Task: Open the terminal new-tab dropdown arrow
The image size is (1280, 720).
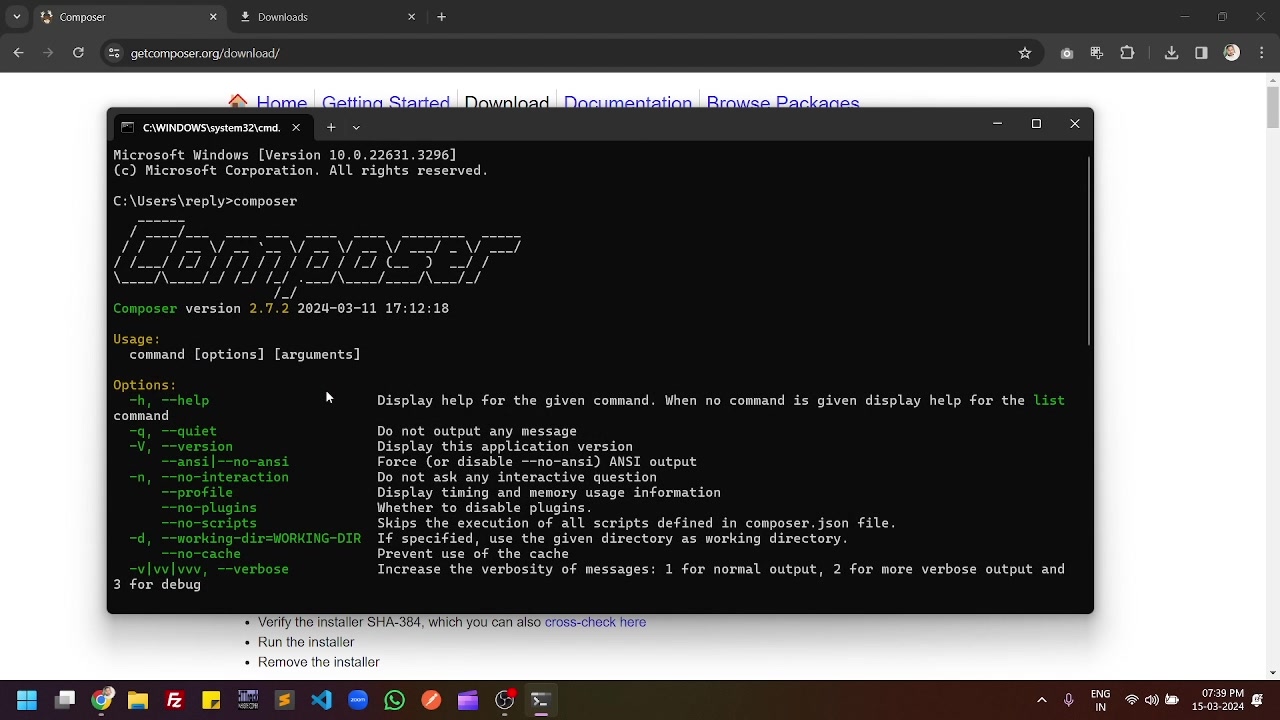Action: [x=356, y=128]
